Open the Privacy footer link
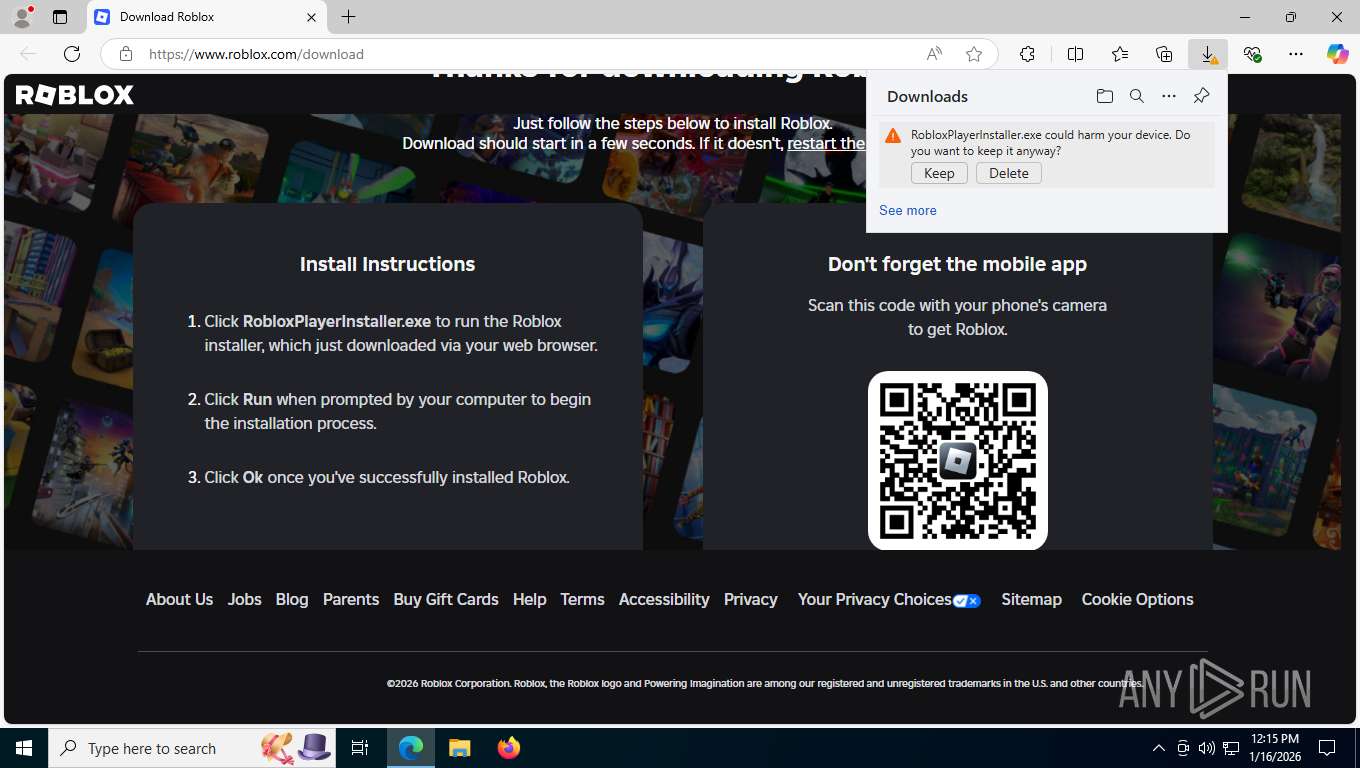The width and height of the screenshot is (1360, 768). 750,599
